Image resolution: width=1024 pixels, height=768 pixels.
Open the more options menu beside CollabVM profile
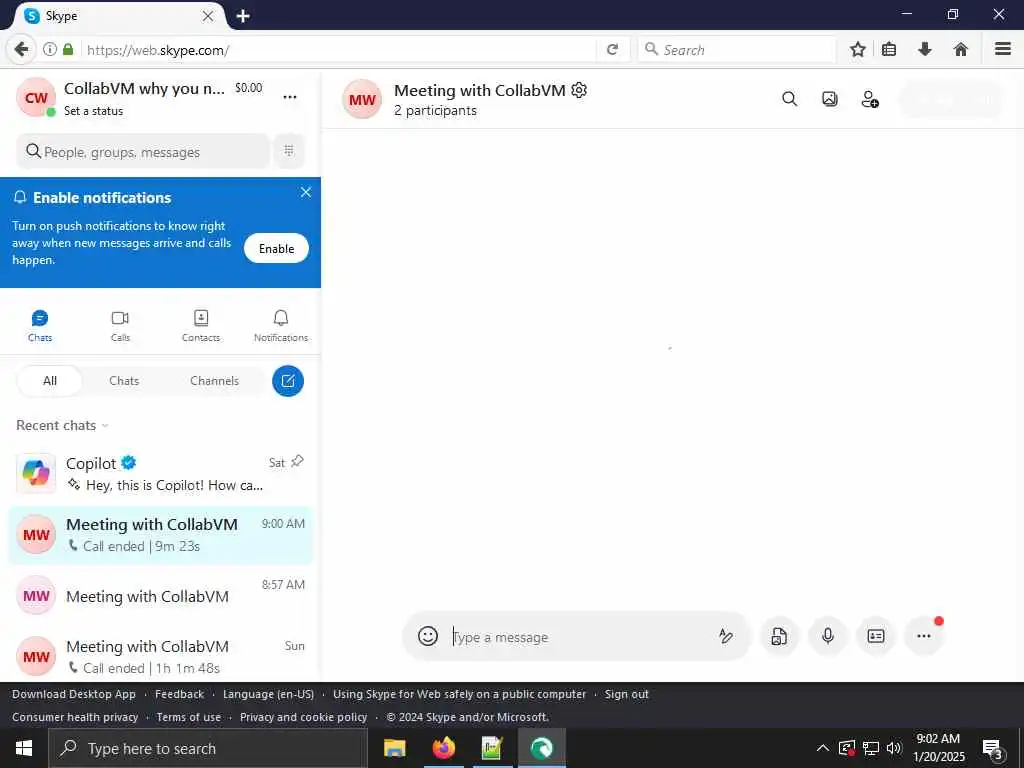click(290, 97)
